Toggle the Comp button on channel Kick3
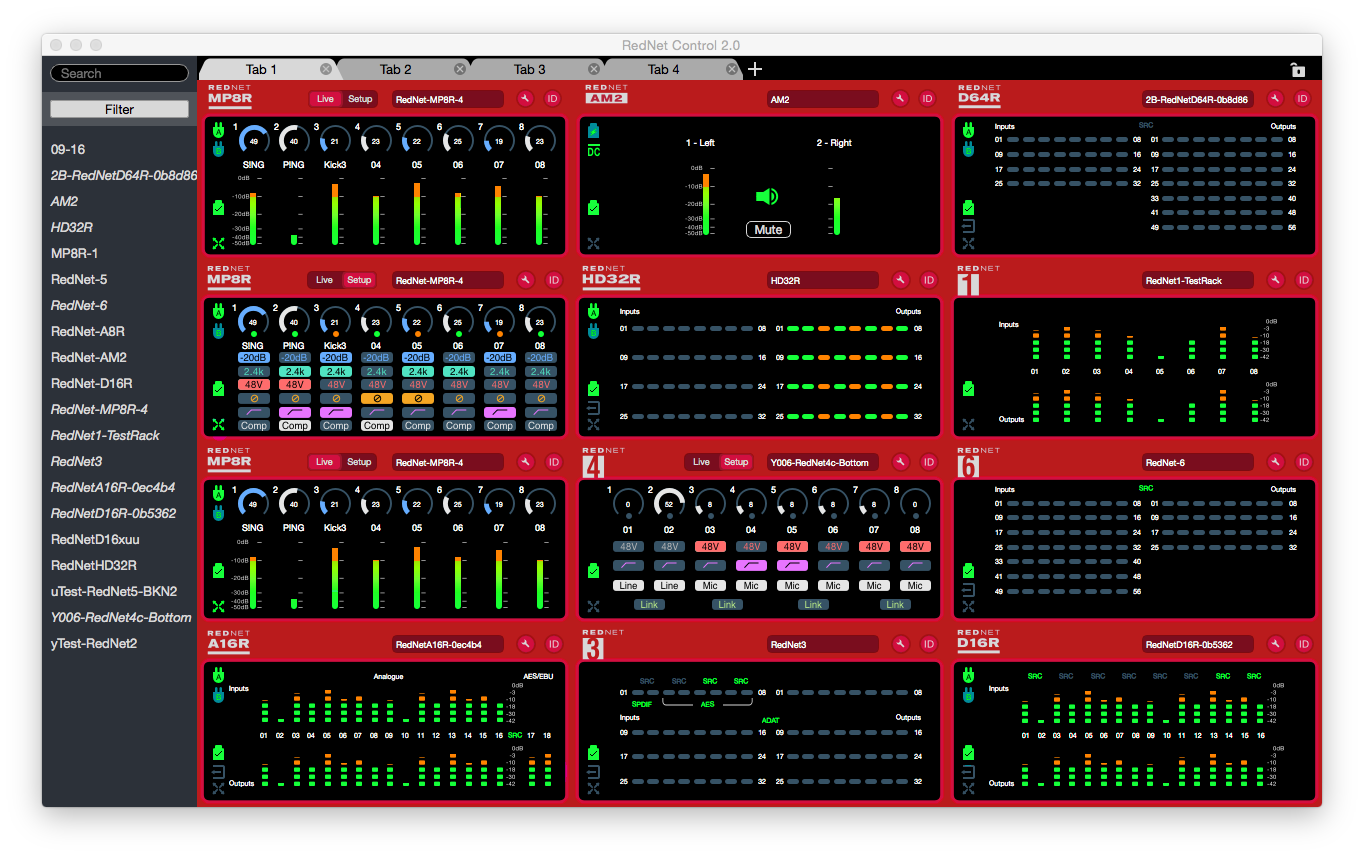1364x857 pixels. click(x=335, y=425)
